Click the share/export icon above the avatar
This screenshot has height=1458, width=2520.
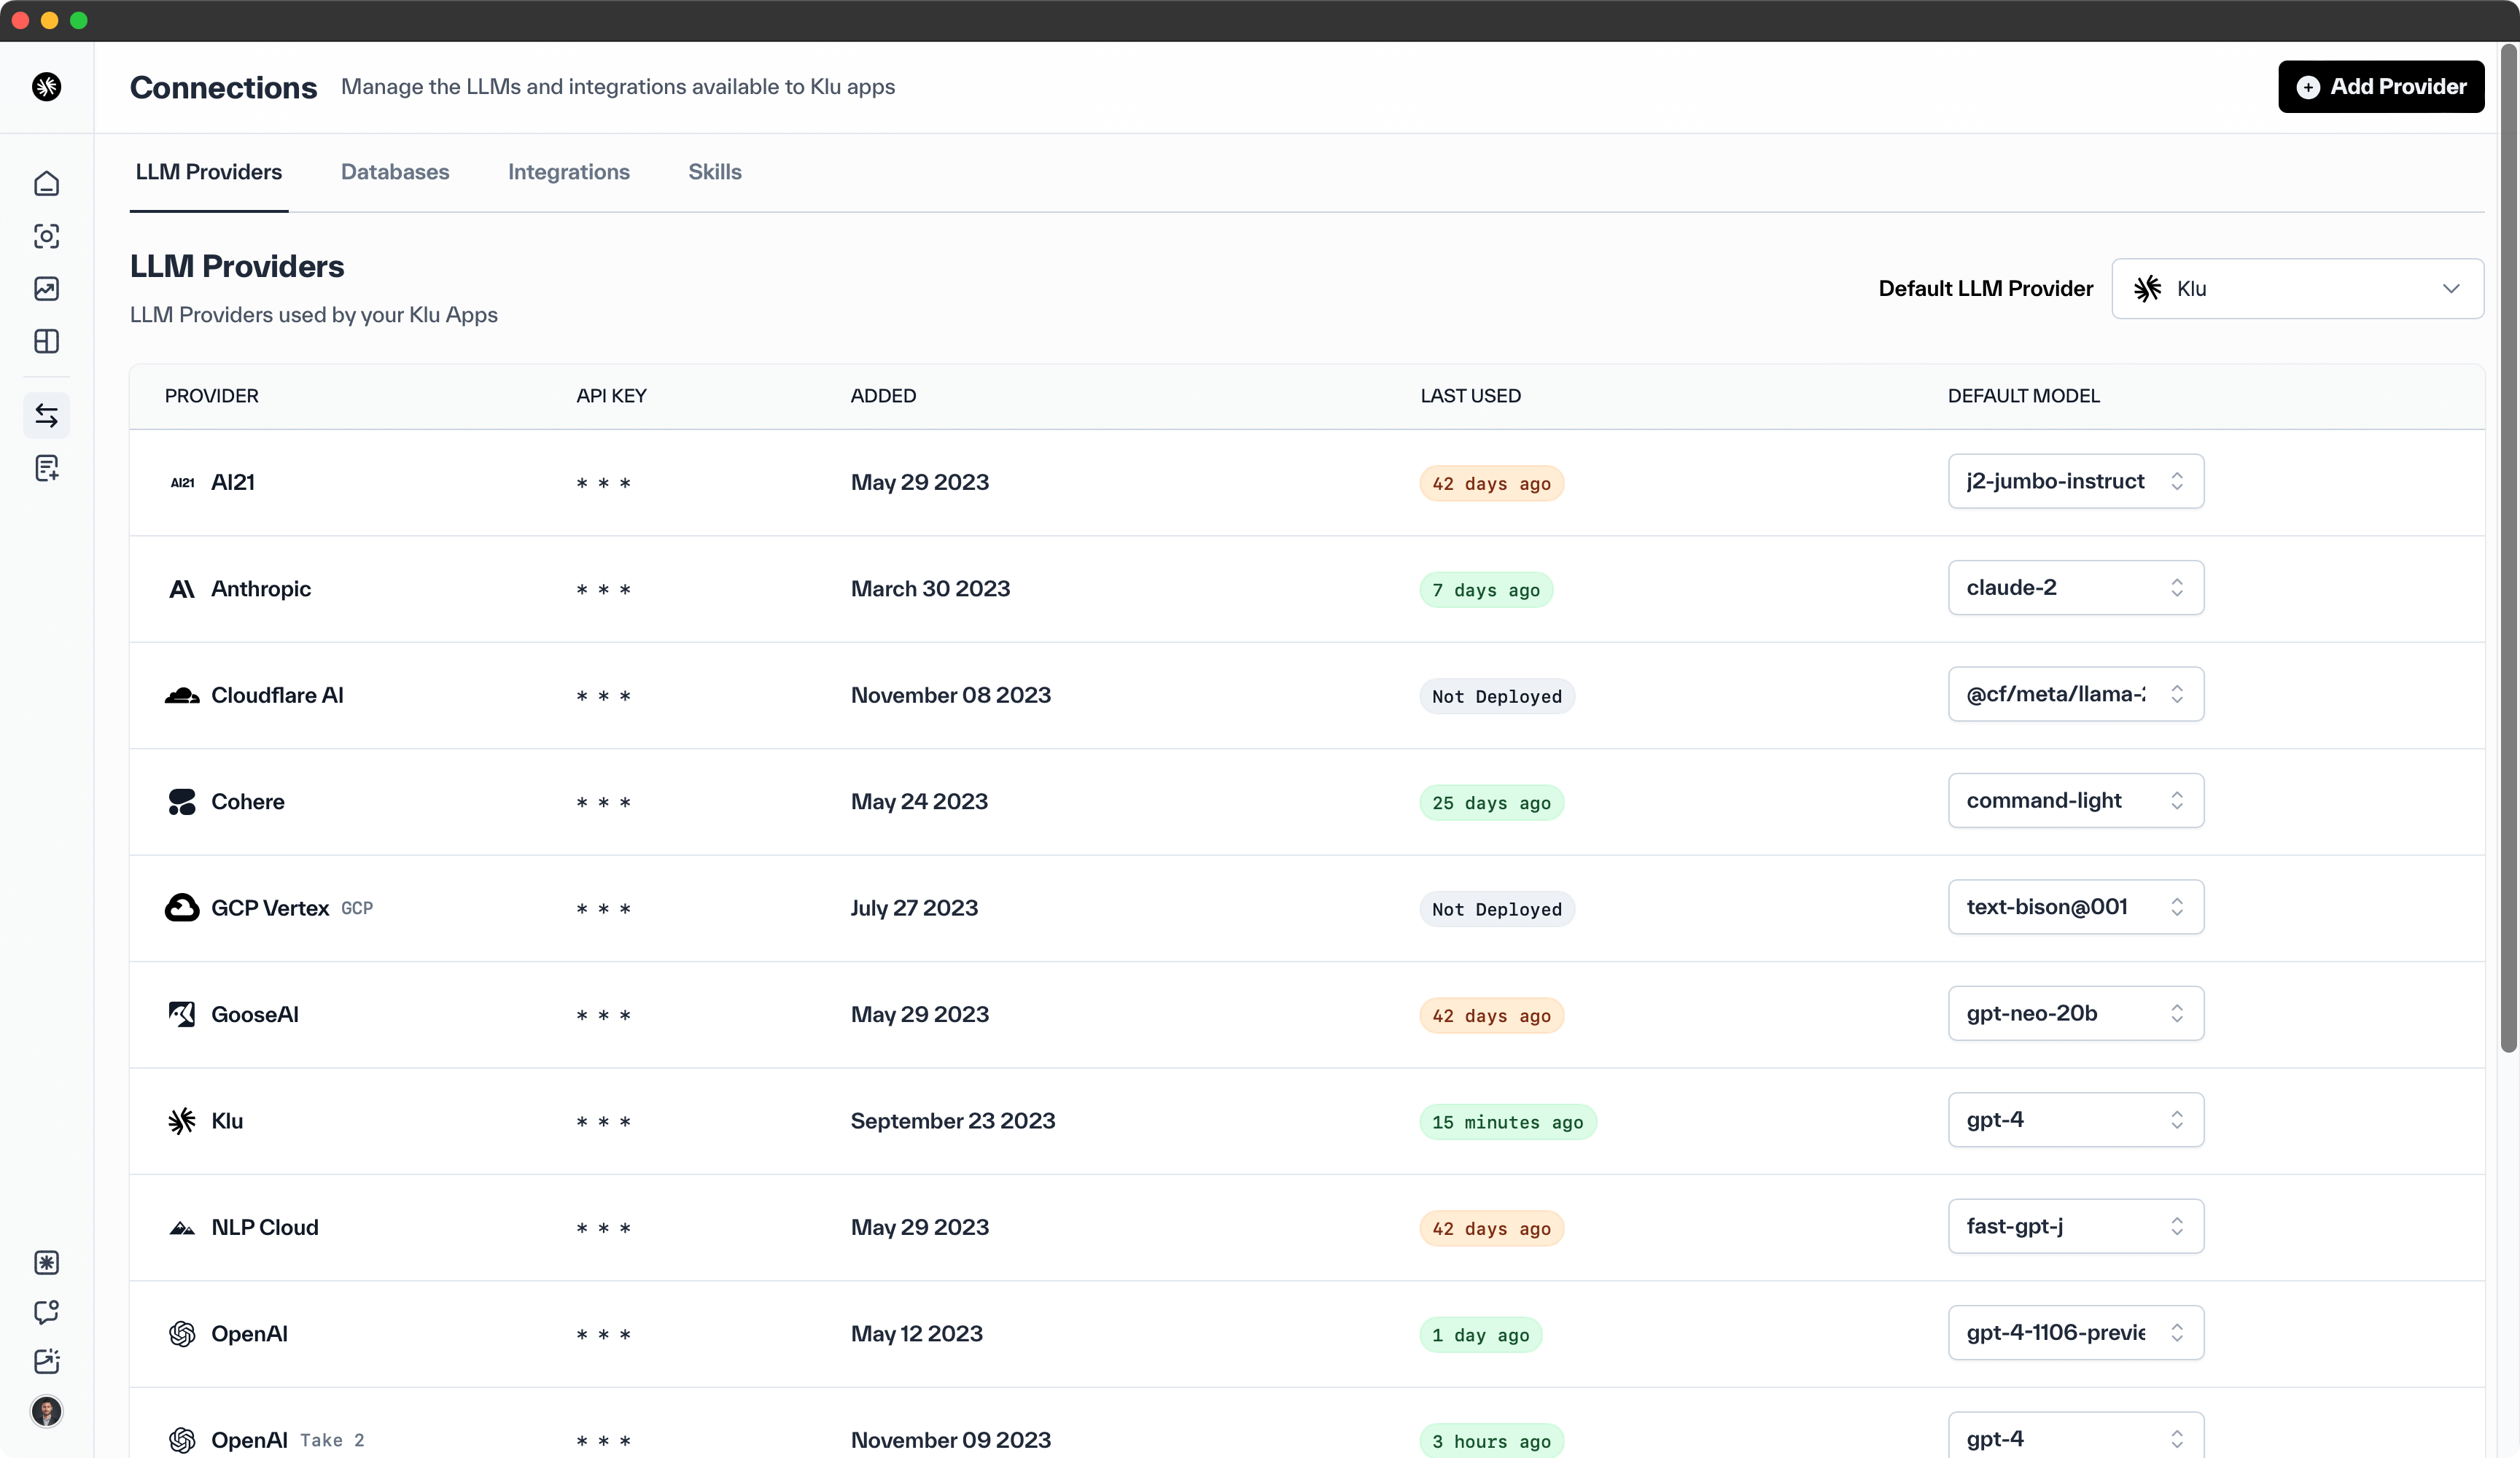click(46, 1362)
